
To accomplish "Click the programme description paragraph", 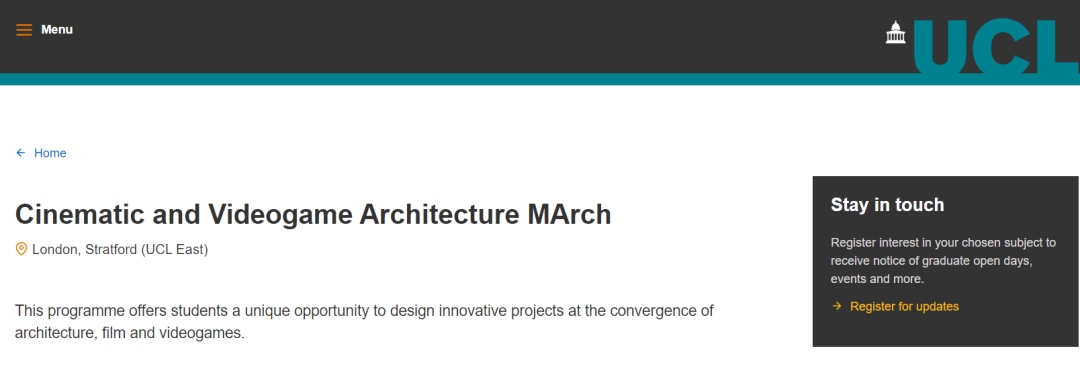I will [x=364, y=322].
